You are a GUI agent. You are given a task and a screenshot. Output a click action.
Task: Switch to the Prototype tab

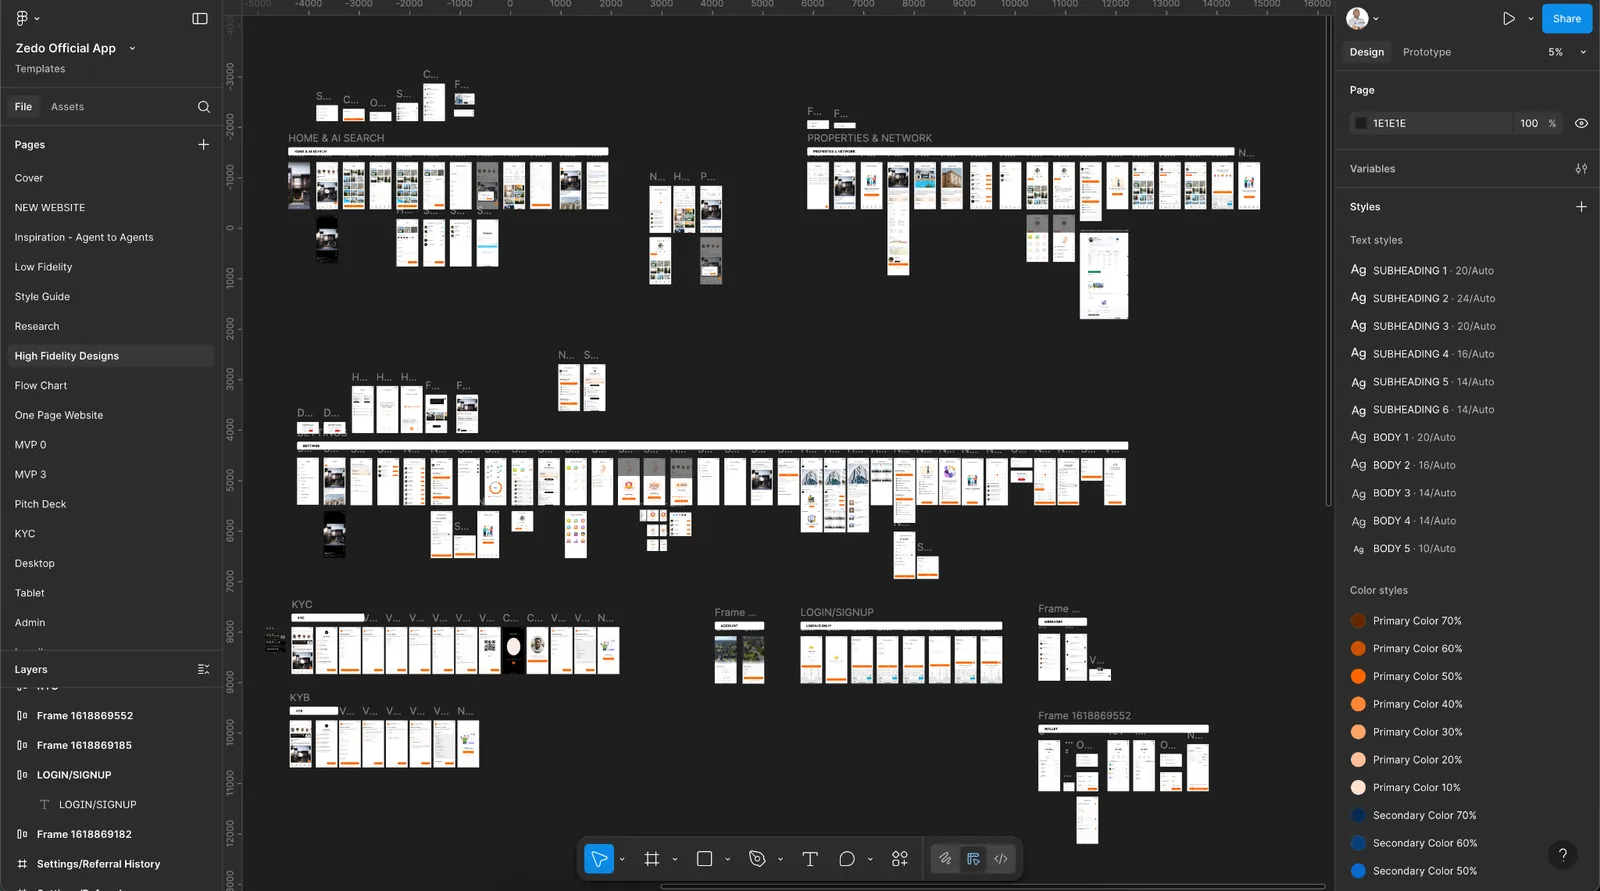[1427, 52]
